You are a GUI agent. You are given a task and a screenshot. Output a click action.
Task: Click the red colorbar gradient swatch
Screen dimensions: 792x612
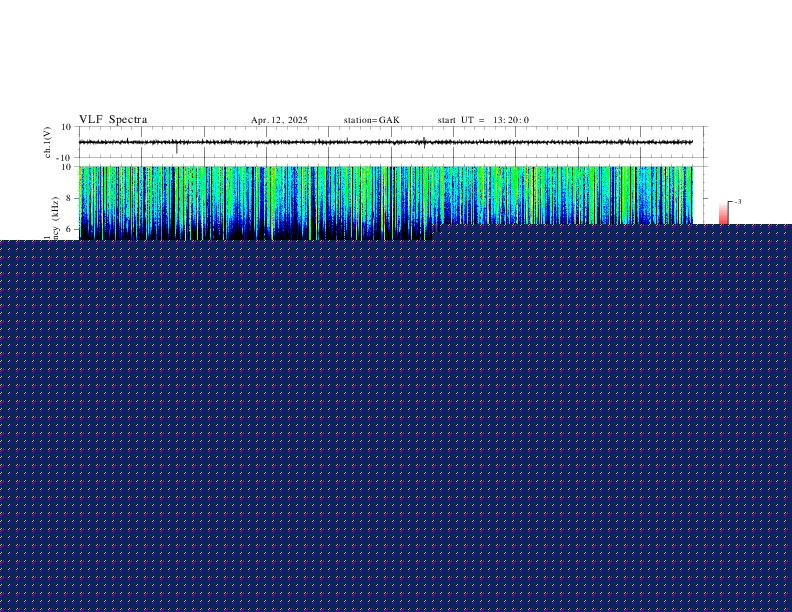click(724, 213)
